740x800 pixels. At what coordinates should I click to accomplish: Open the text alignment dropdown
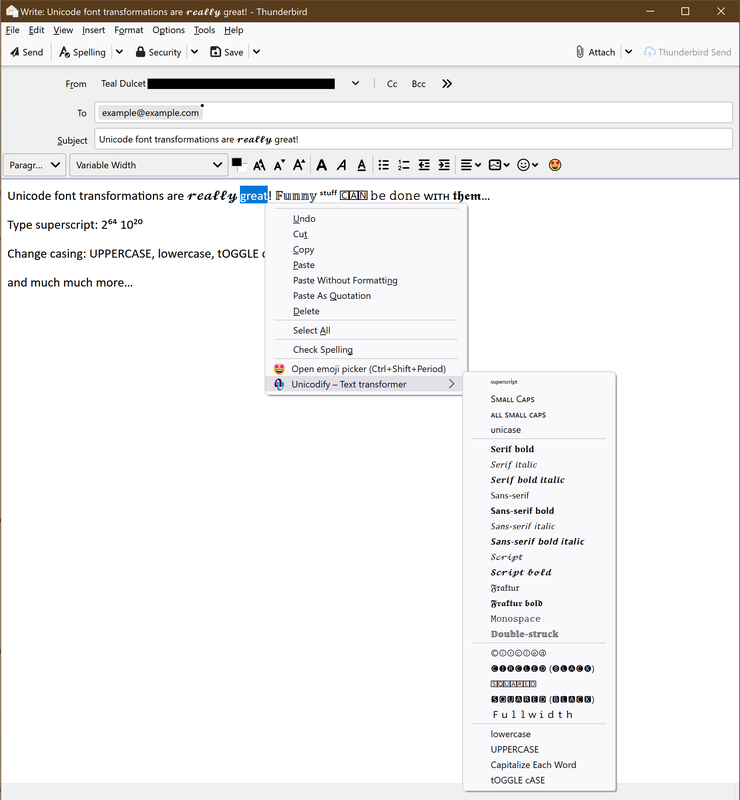coord(471,165)
